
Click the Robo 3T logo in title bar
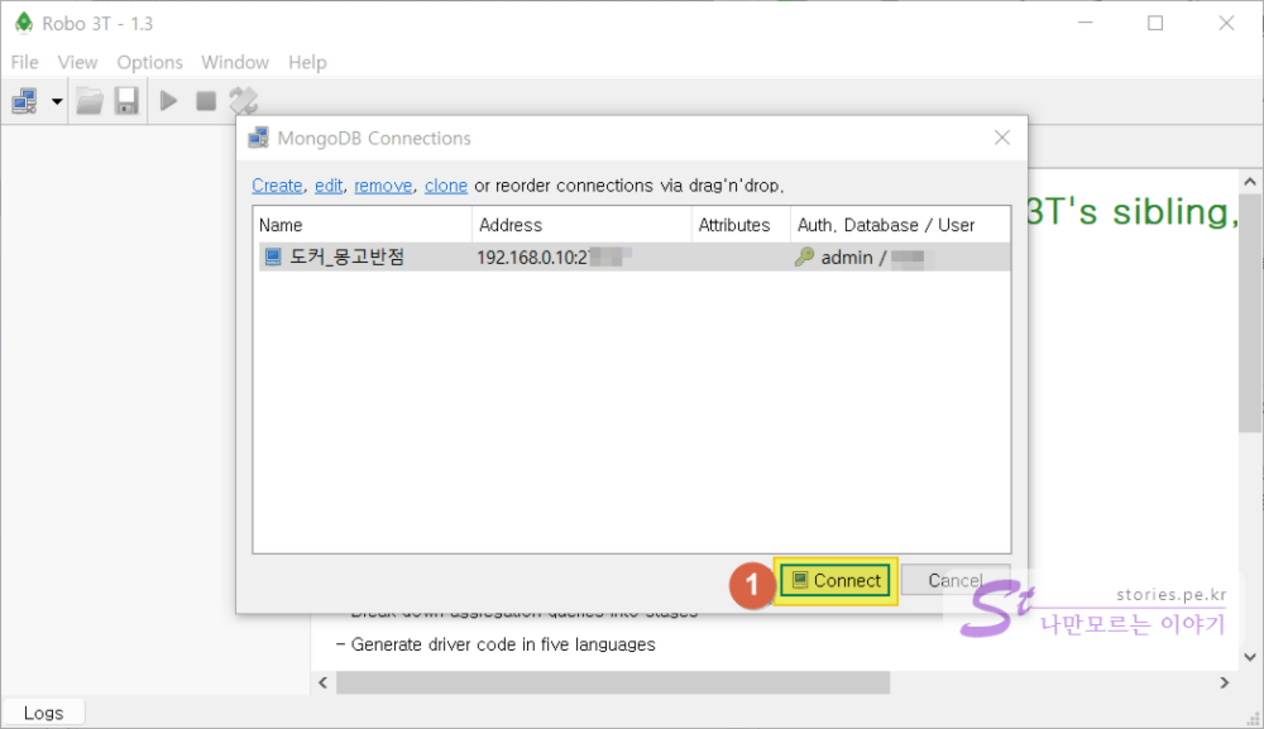[23, 23]
